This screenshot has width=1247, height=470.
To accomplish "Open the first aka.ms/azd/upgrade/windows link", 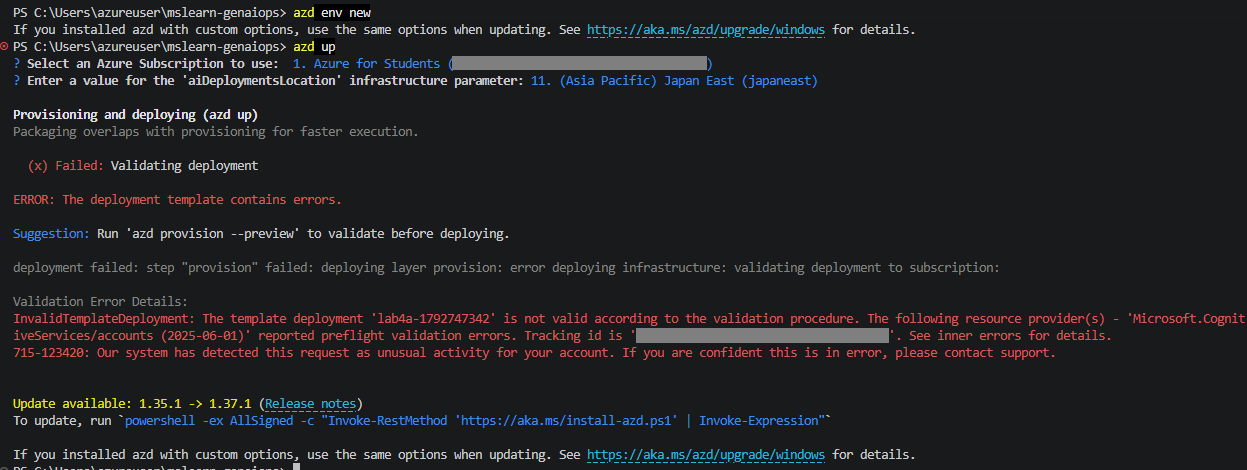I will point(706,30).
